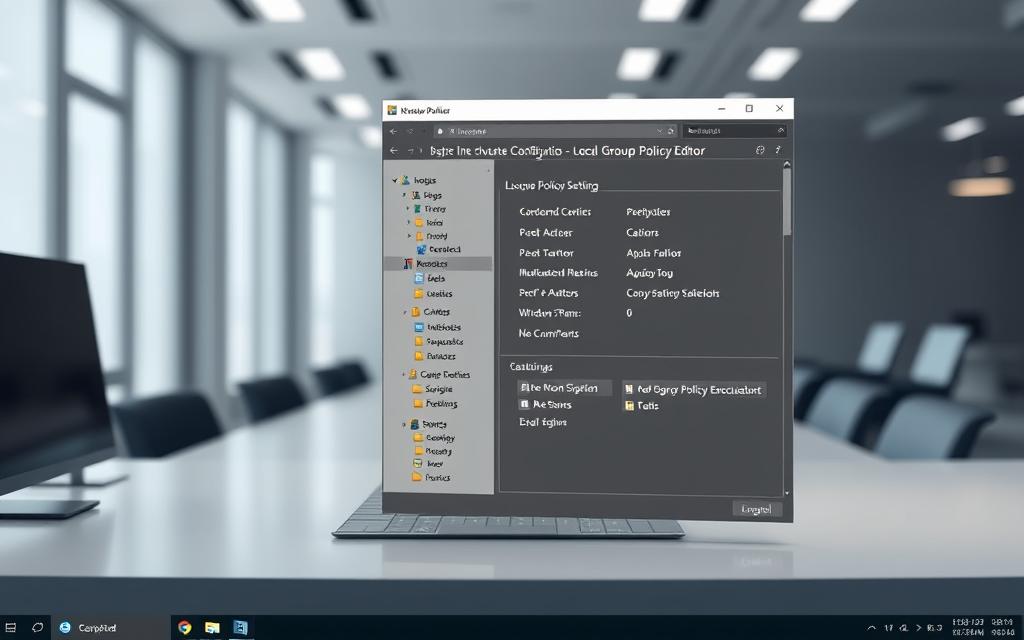Viewport: 1024px width, 640px height.
Task: Show hidden icons in the system tray
Action: [872, 628]
